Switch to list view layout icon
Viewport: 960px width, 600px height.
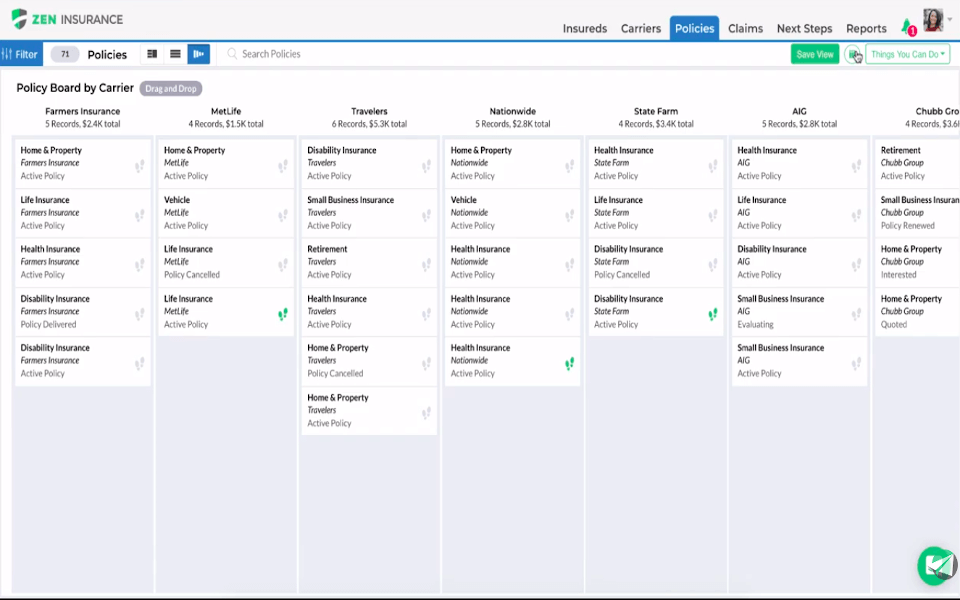pos(175,54)
